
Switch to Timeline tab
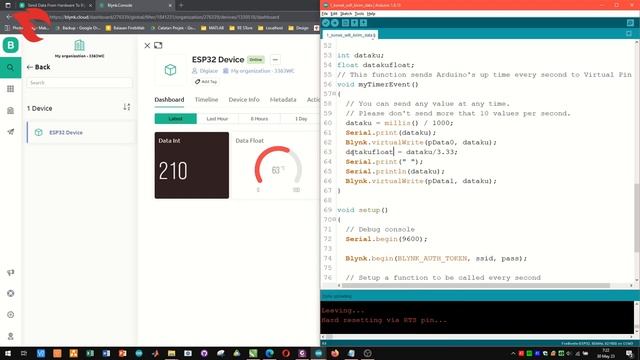[206, 100]
